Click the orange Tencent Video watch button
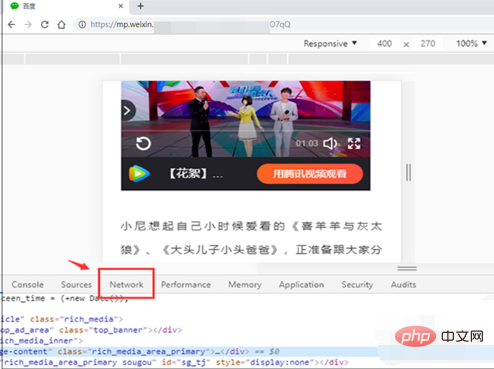 tap(310, 174)
